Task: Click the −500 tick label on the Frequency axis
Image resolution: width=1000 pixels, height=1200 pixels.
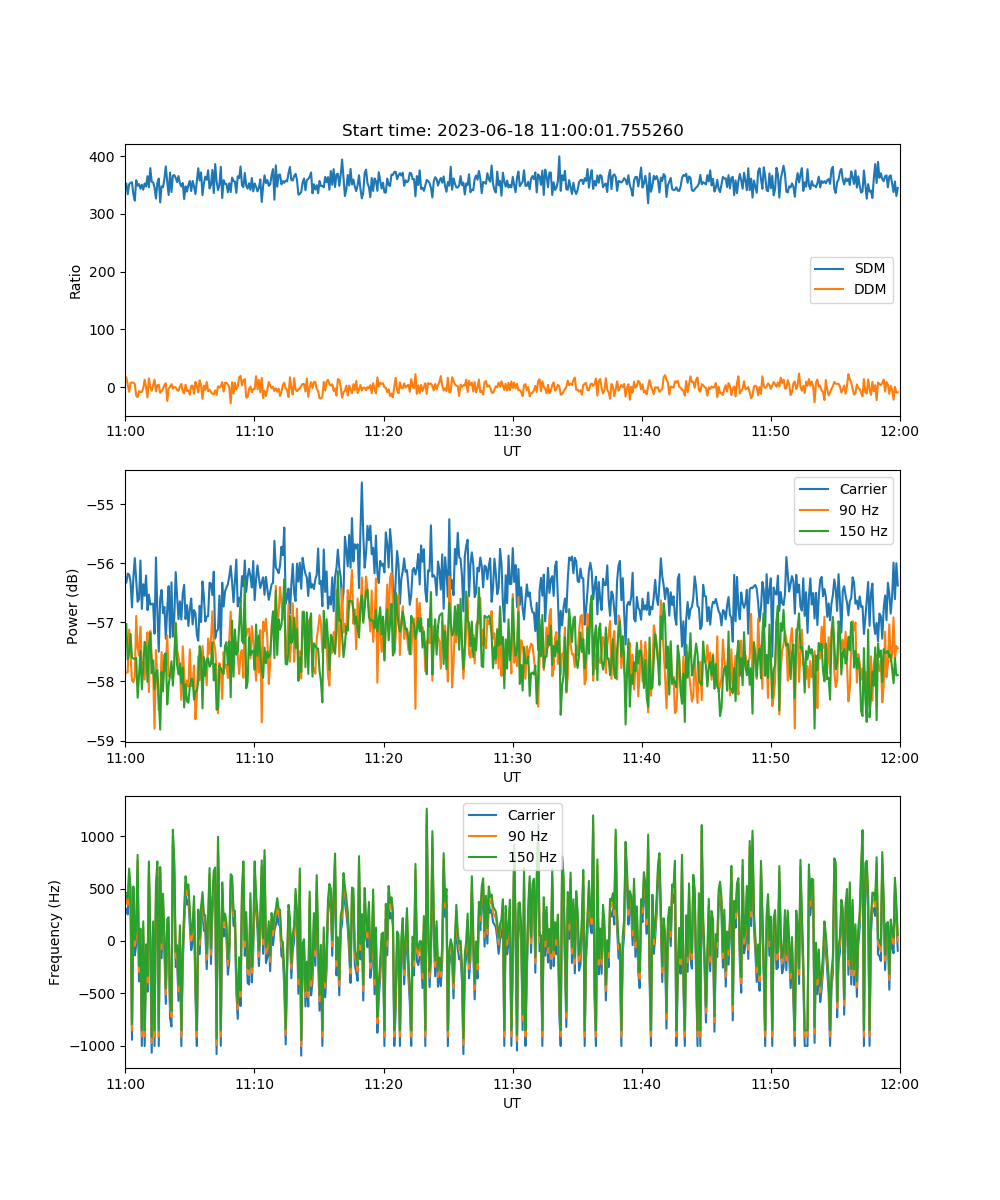Action: (99, 994)
